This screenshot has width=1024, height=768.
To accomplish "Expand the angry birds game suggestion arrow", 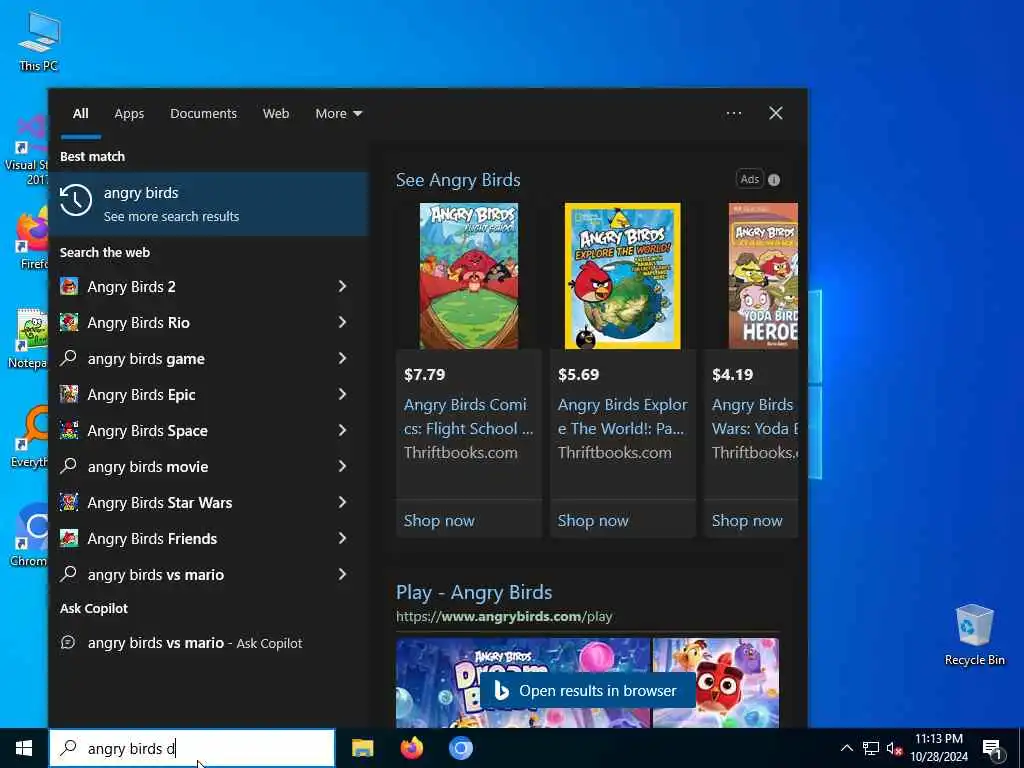I will [342, 358].
